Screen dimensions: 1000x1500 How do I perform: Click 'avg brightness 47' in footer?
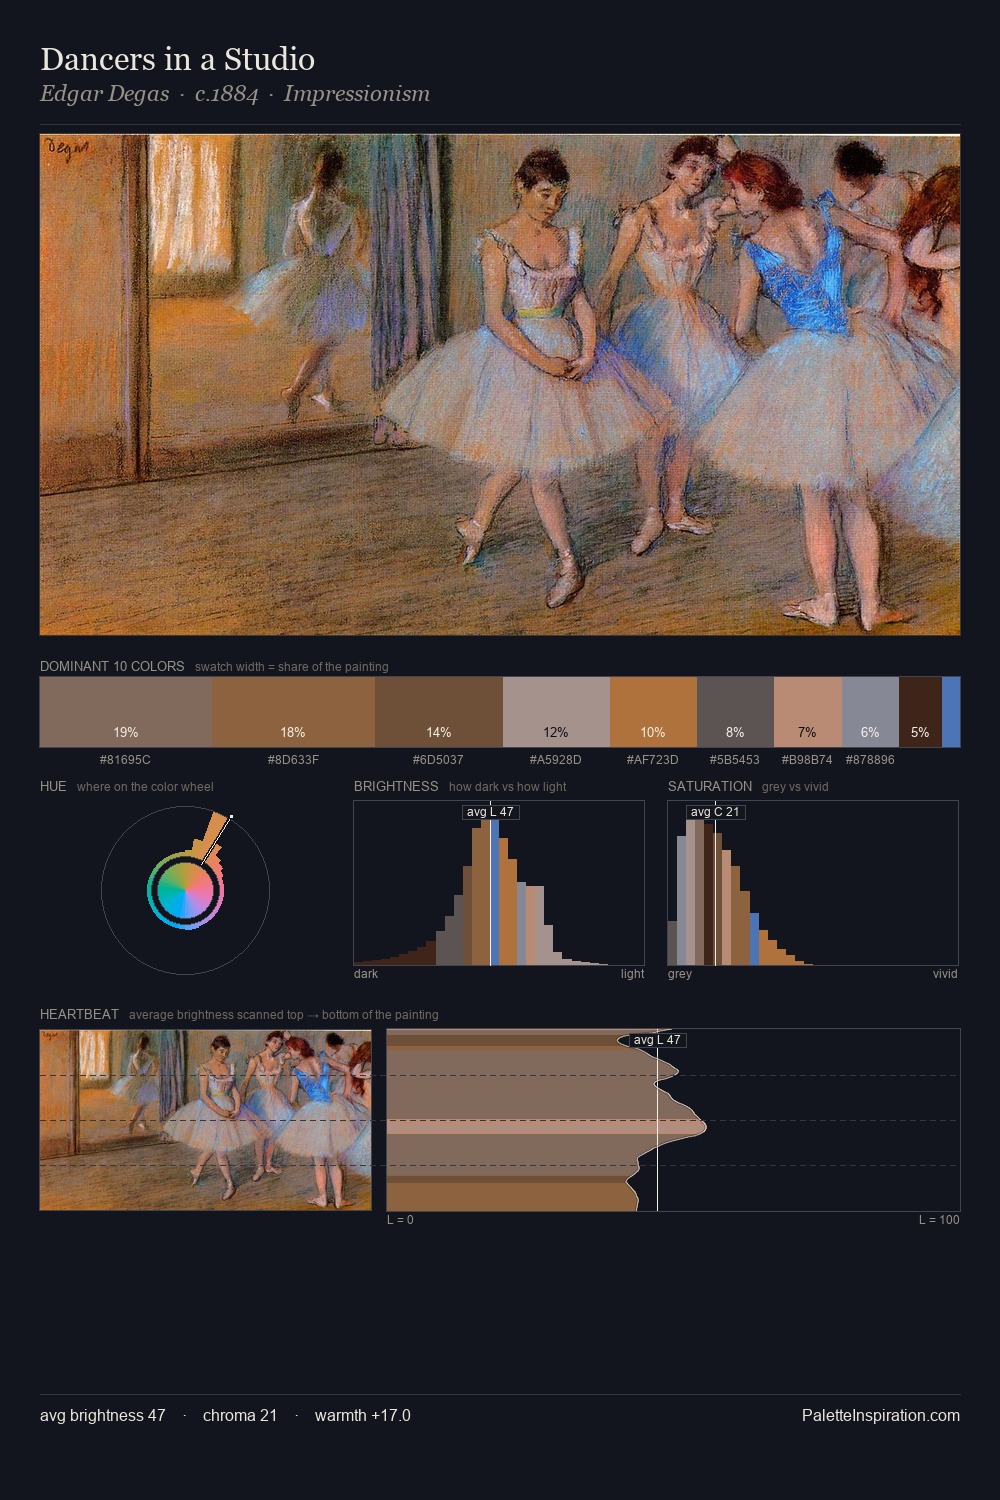(103, 1415)
